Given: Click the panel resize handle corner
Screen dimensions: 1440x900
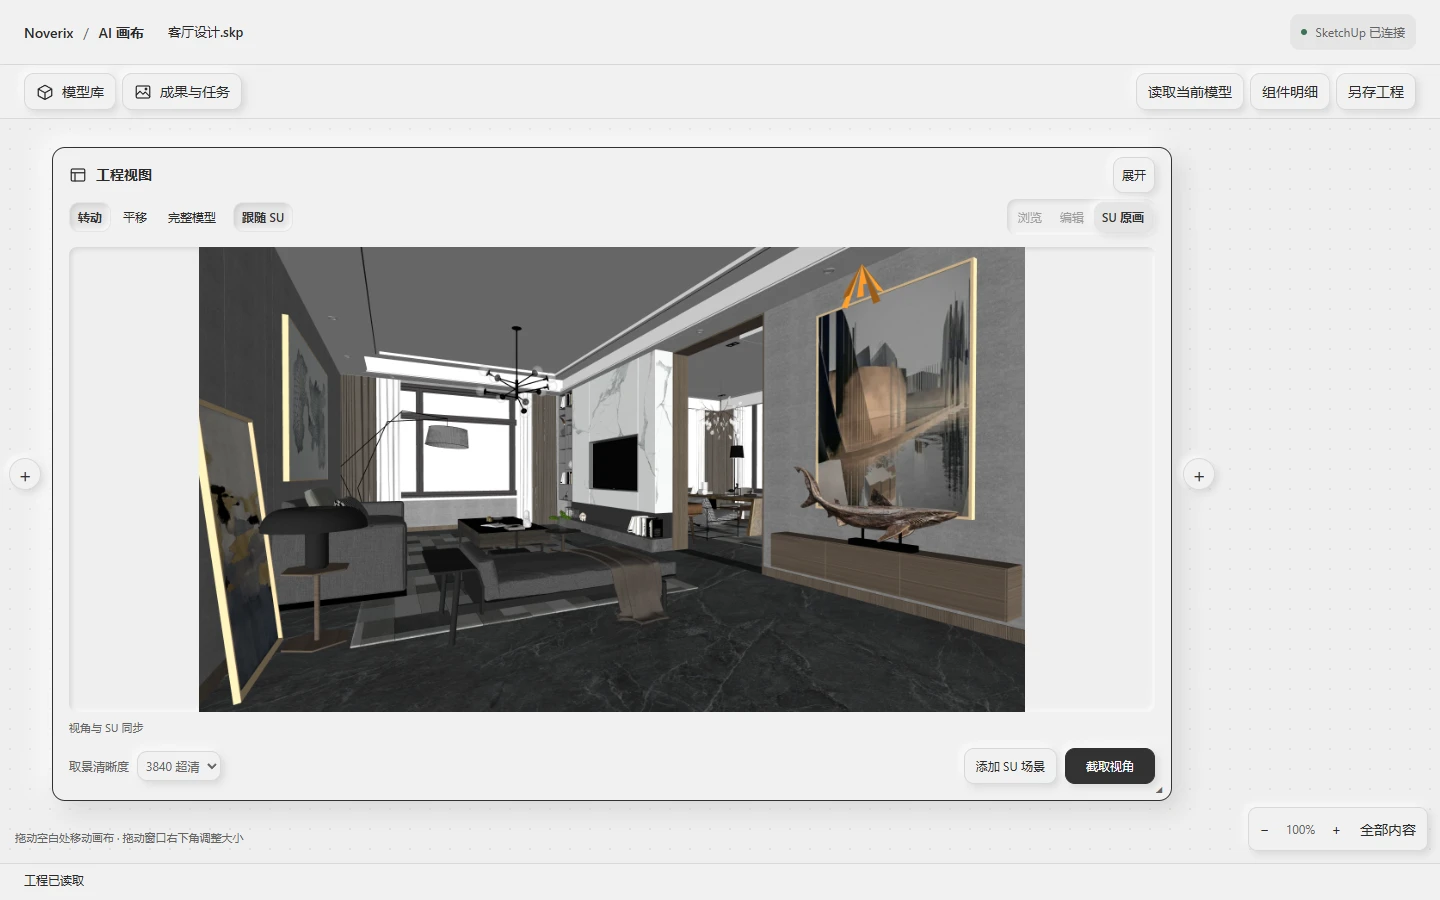Looking at the screenshot, I should click(1159, 790).
